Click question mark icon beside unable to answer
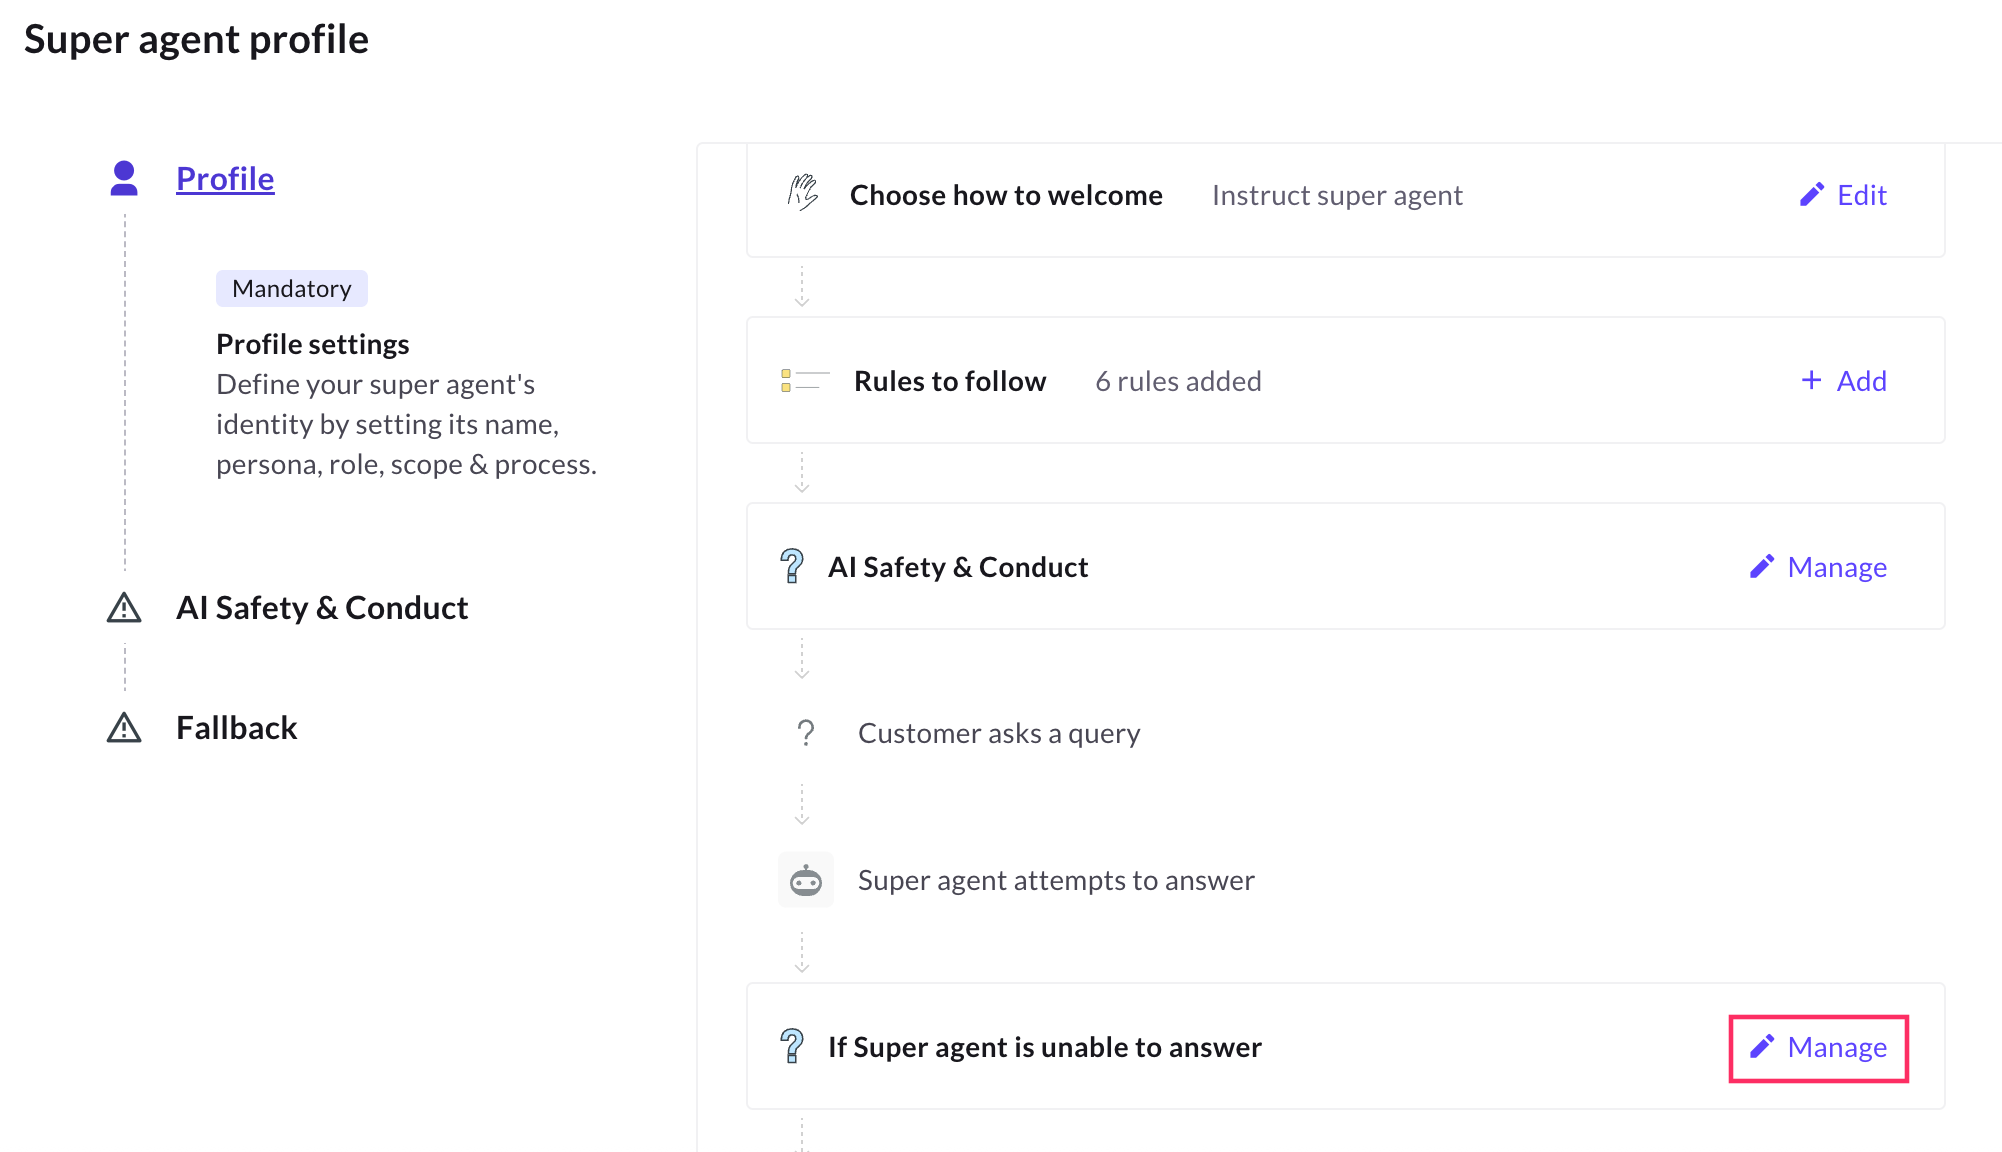 (x=792, y=1047)
